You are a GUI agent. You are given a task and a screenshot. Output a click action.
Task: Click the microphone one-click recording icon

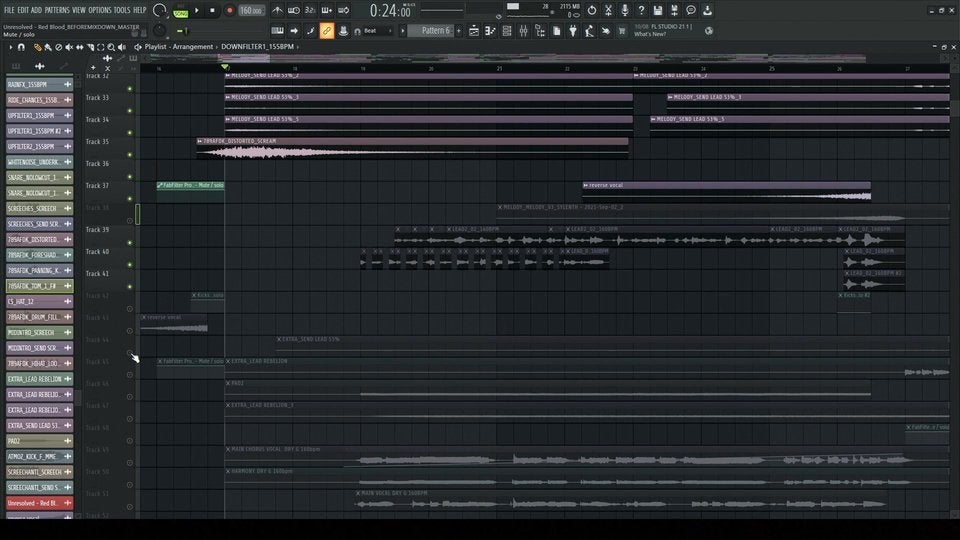click(624, 10)
